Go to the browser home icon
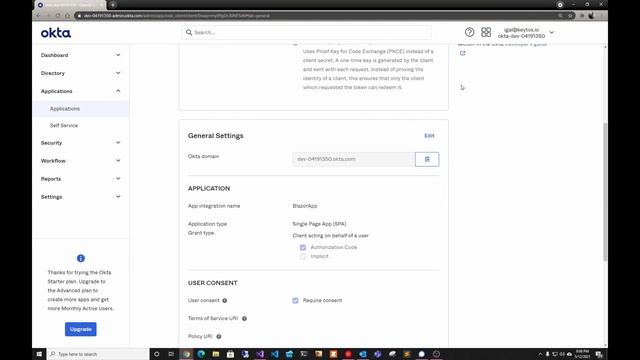The image size is (640, 360). click(67, 16)
